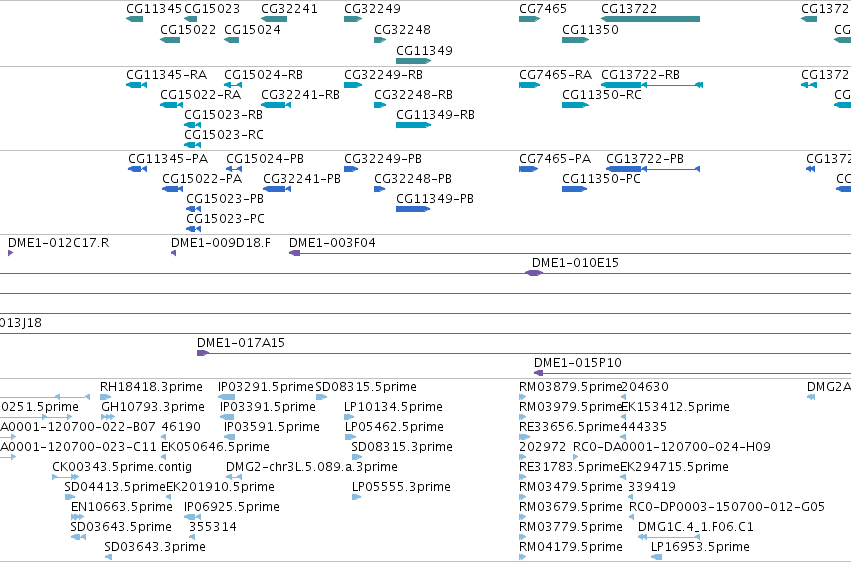This screenshot has width=851, height=562.
Task: Click protein CG15023-PB
Action: (x=225, y=199)
